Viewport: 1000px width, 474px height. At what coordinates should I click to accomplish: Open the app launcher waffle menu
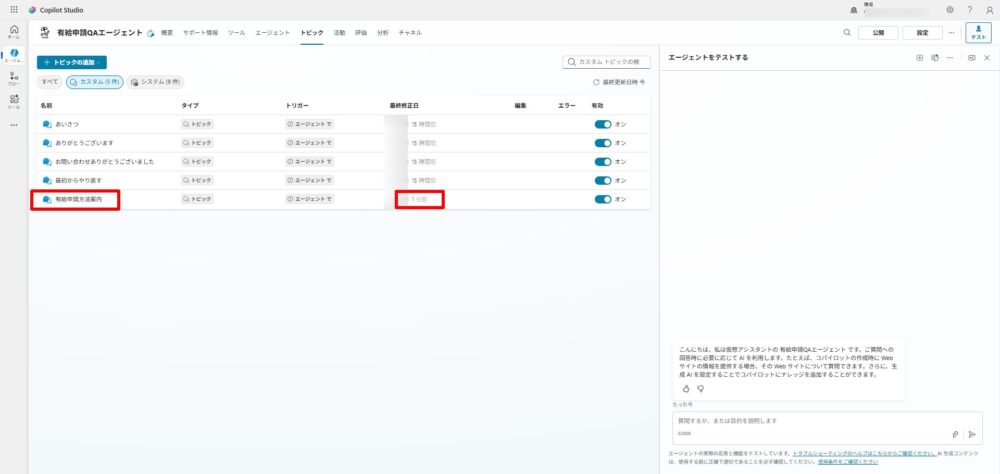pyautogui.click(x=13, y=9)
